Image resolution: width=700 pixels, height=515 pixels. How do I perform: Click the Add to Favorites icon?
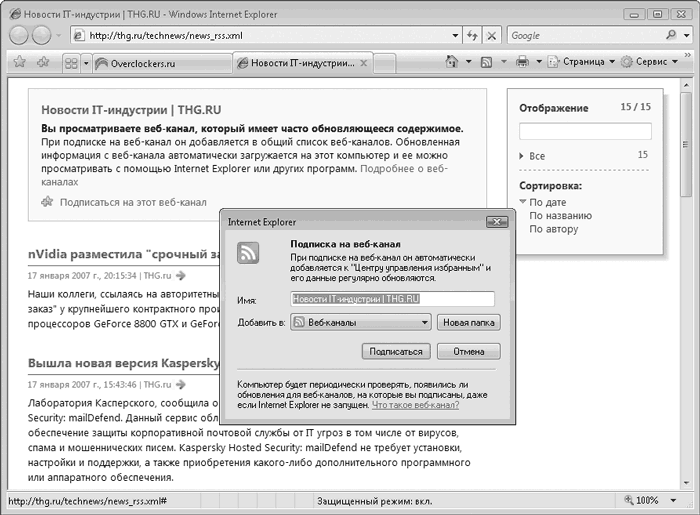click(43, 63)
